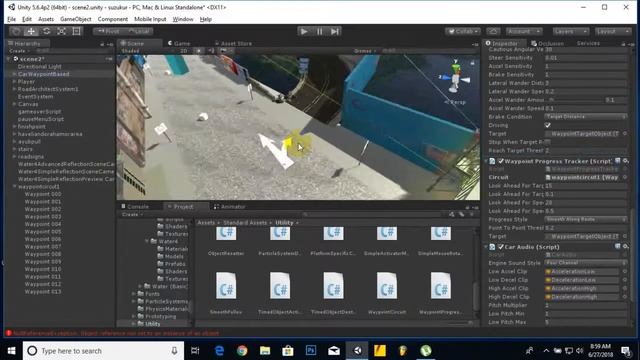Click object picker for High Decel Clip
Viewport: 640px width, 360px height.
click(624, 297)
